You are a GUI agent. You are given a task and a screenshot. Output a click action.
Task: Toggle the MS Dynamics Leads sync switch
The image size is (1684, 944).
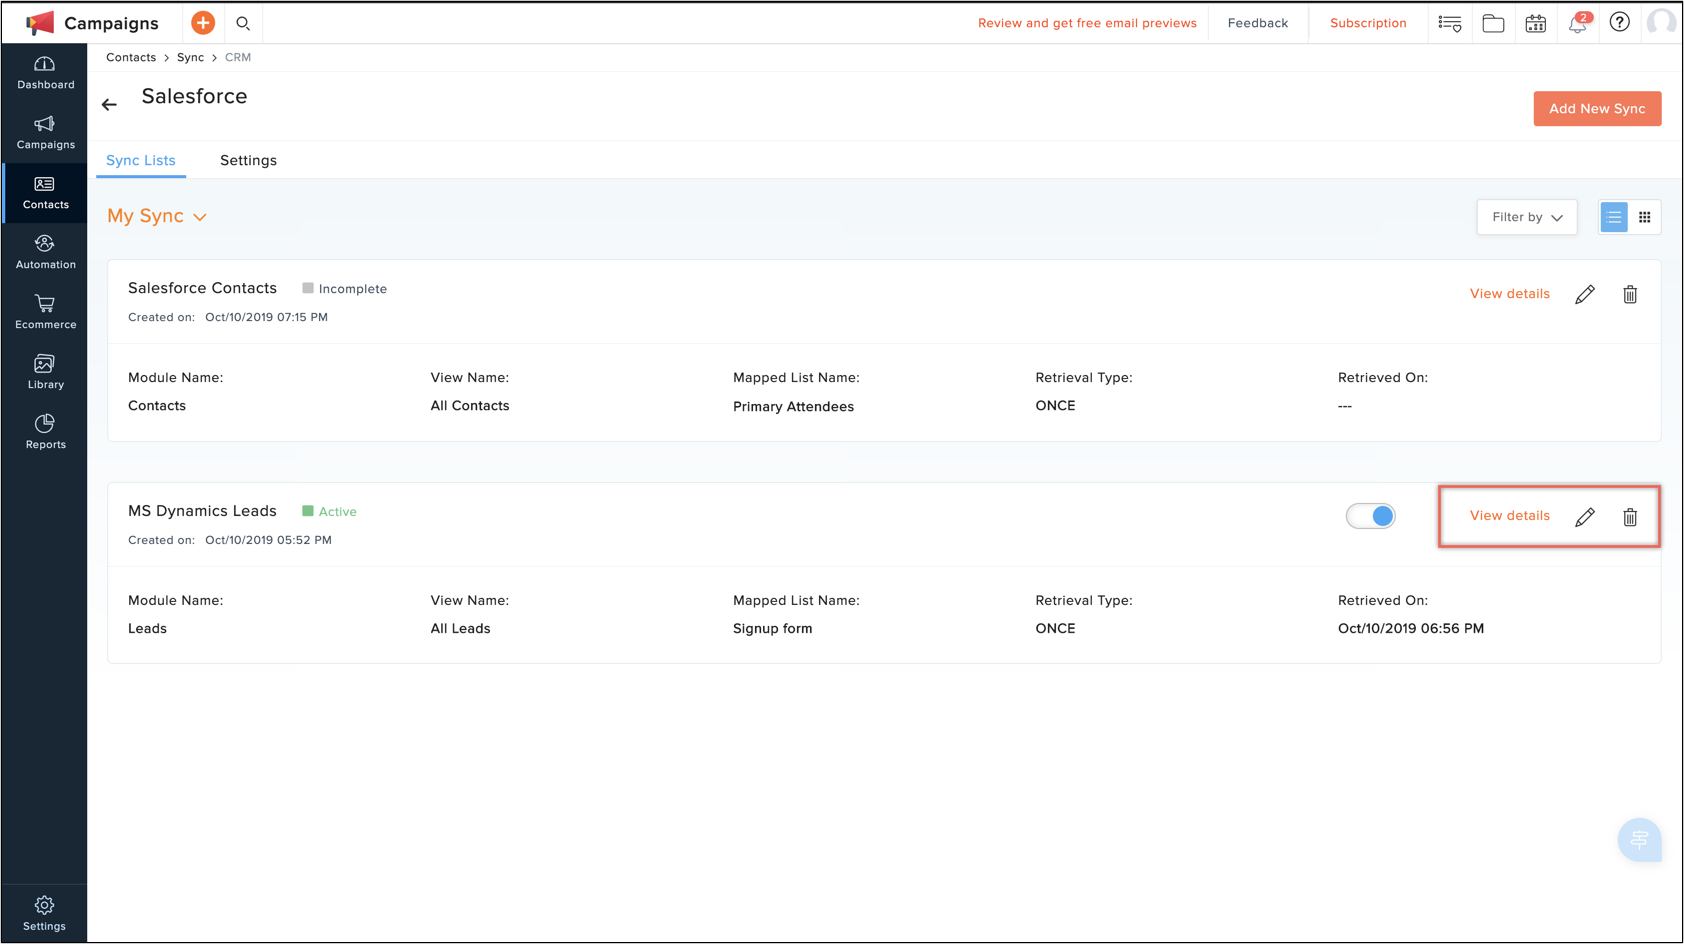(1370, 516)
